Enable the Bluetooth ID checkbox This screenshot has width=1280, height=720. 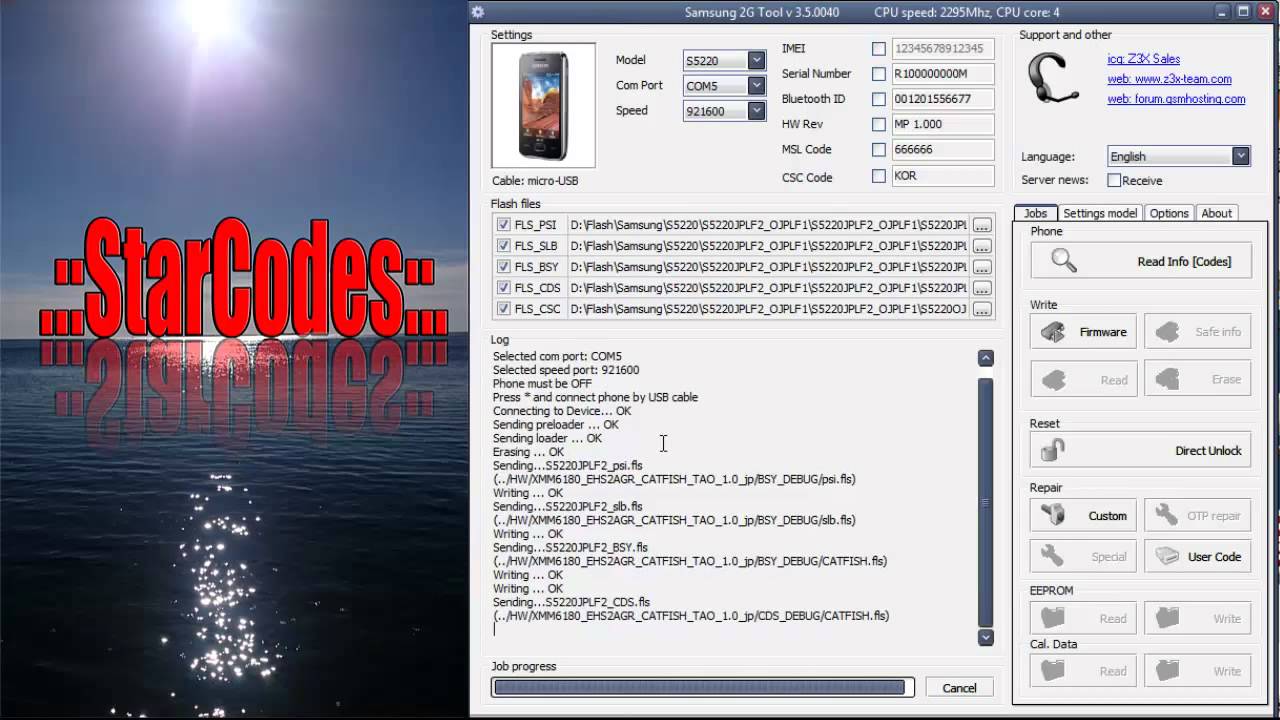[879, 99]
